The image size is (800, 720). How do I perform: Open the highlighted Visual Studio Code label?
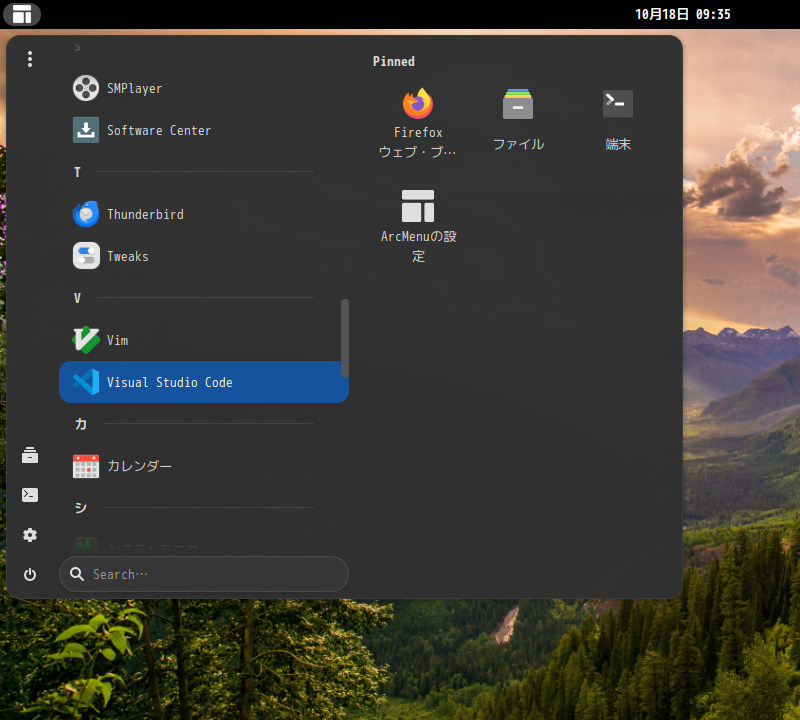click(x=170, y=383)
